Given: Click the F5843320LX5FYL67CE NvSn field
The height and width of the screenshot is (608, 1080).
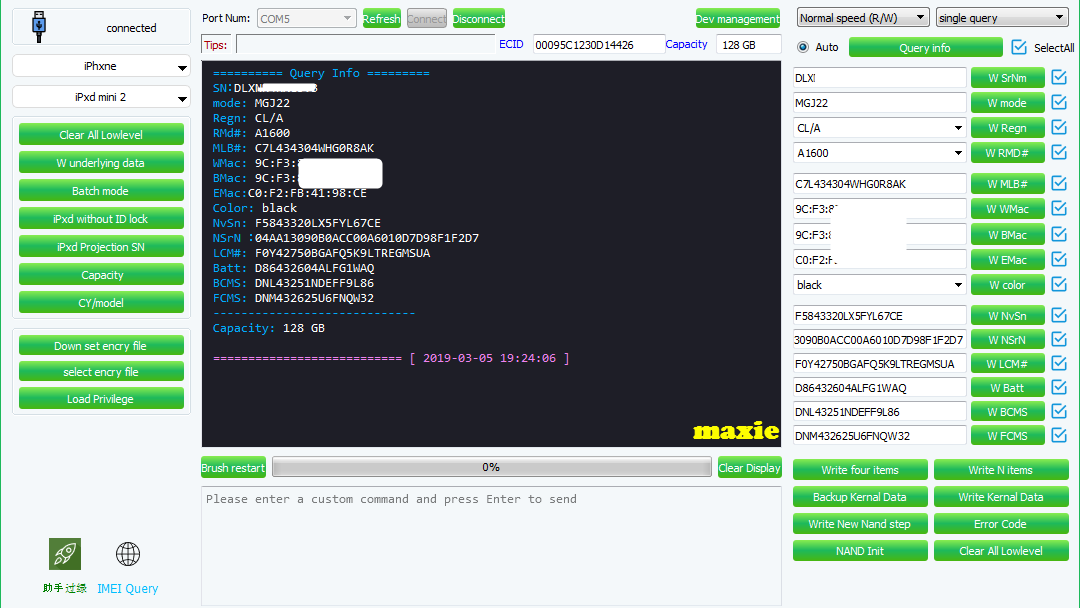Looking at the screenshot, I should coord(880,315).
